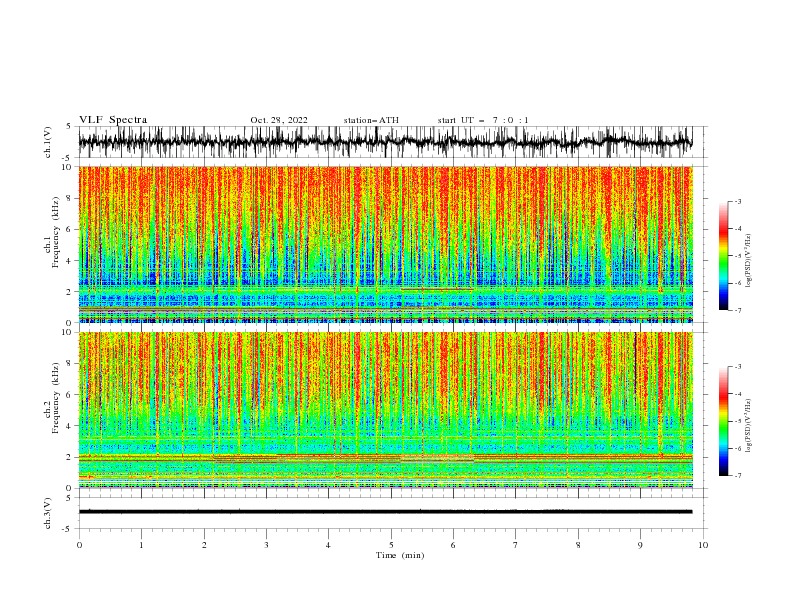
Task: Click the ch.2 spectrogram panel
Action: click(385, 410)
